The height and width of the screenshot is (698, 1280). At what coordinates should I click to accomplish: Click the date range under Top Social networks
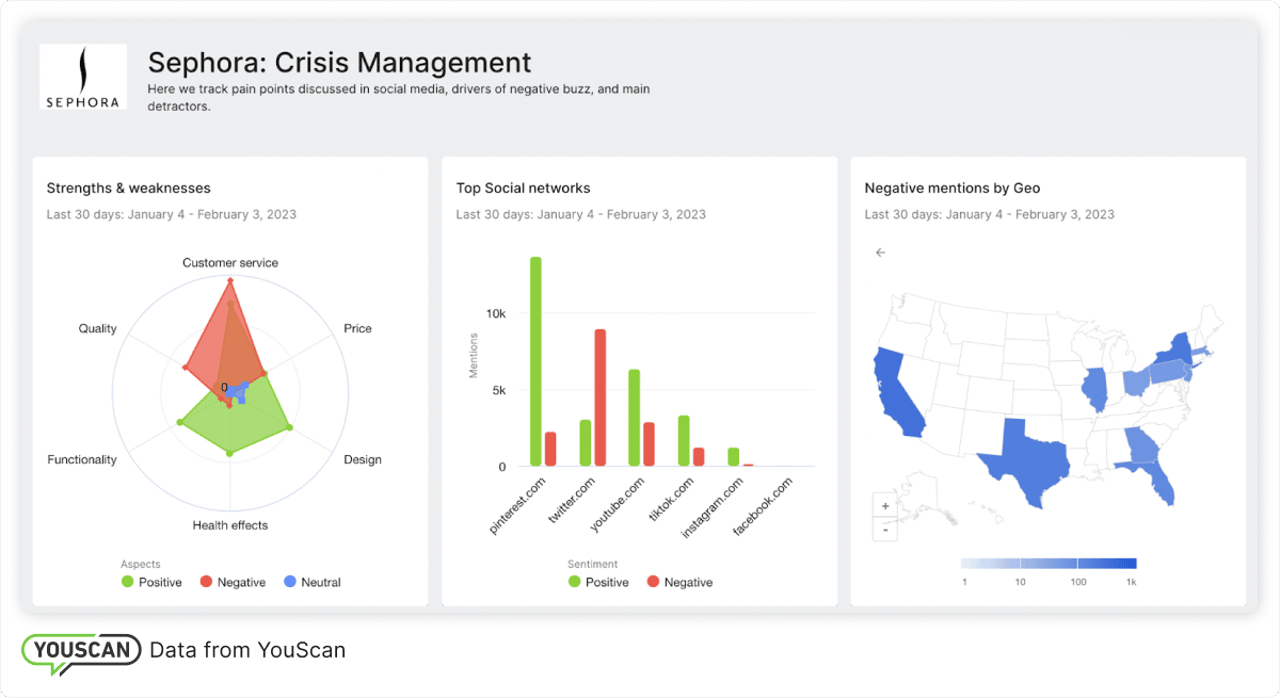(x=581, y=214)
